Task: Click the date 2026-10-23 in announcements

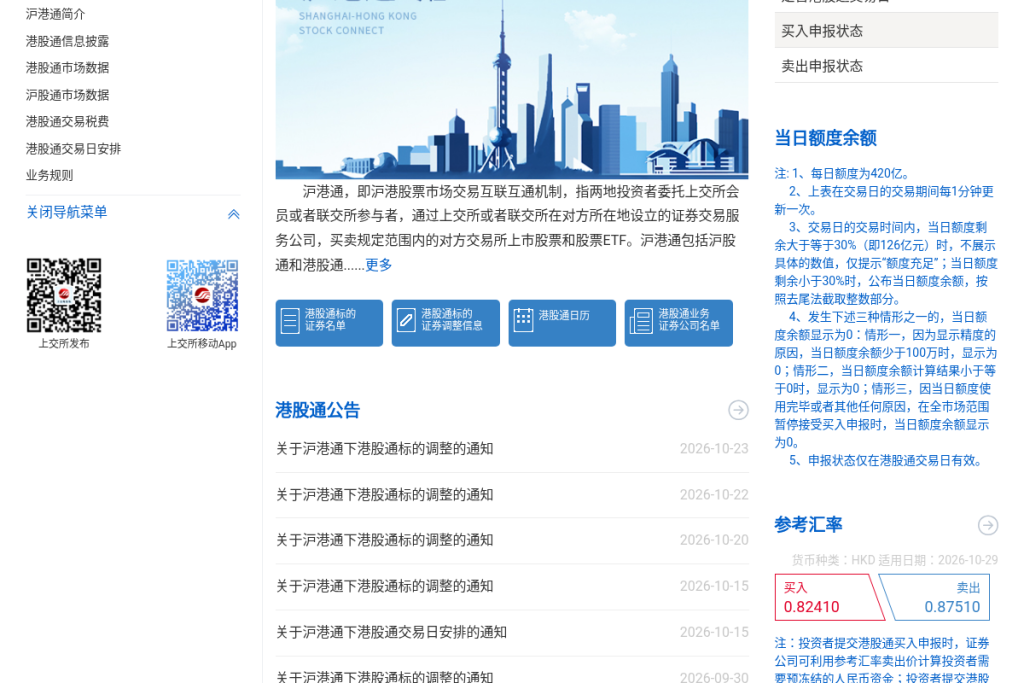Action: click(714, 449)
